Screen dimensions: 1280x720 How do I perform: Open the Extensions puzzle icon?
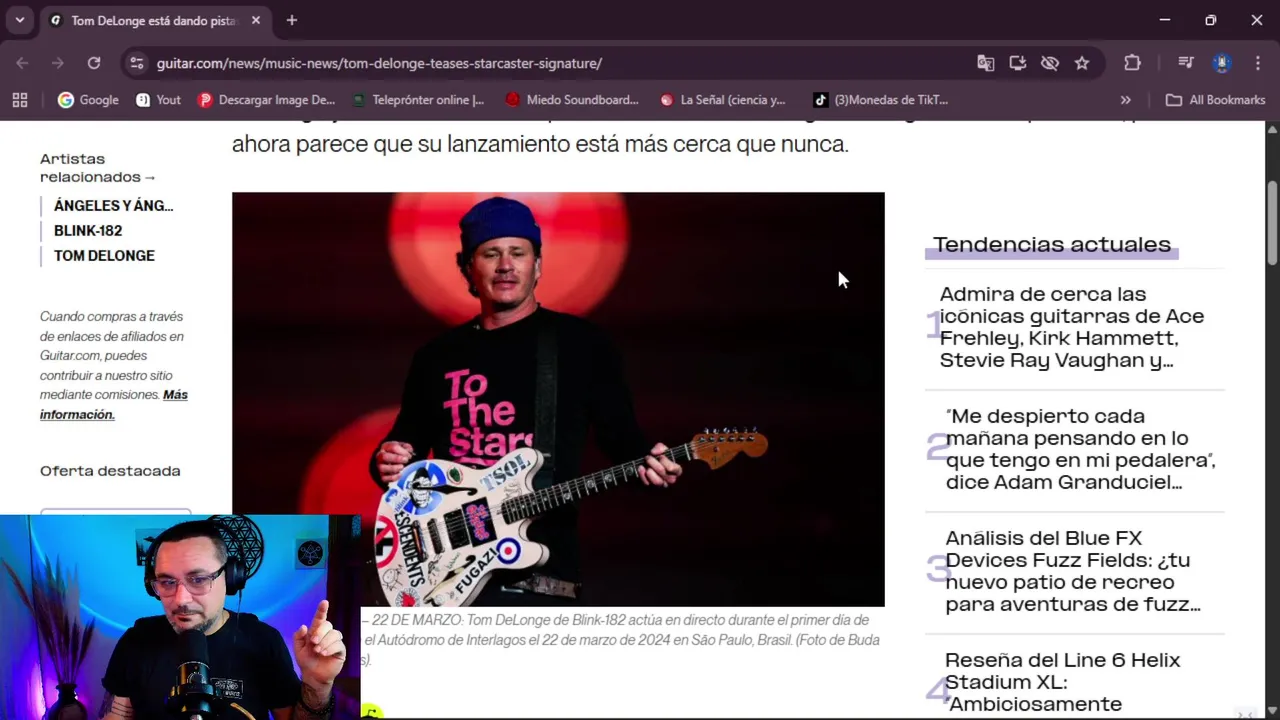pos(1132,63)
